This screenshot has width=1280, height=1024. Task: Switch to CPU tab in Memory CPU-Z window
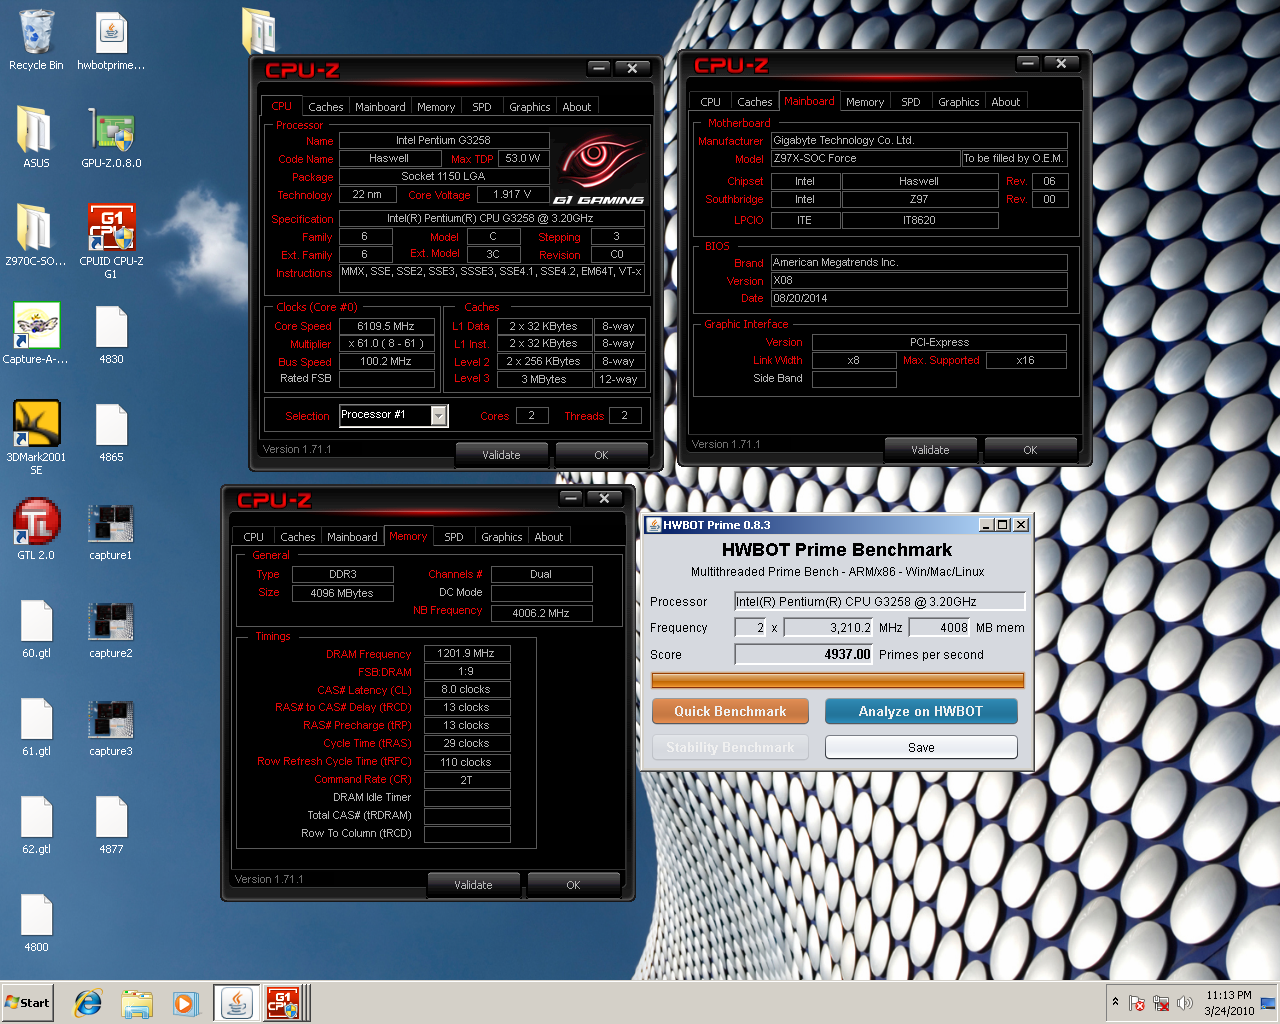pyautogui.click(x=254, y=537)
